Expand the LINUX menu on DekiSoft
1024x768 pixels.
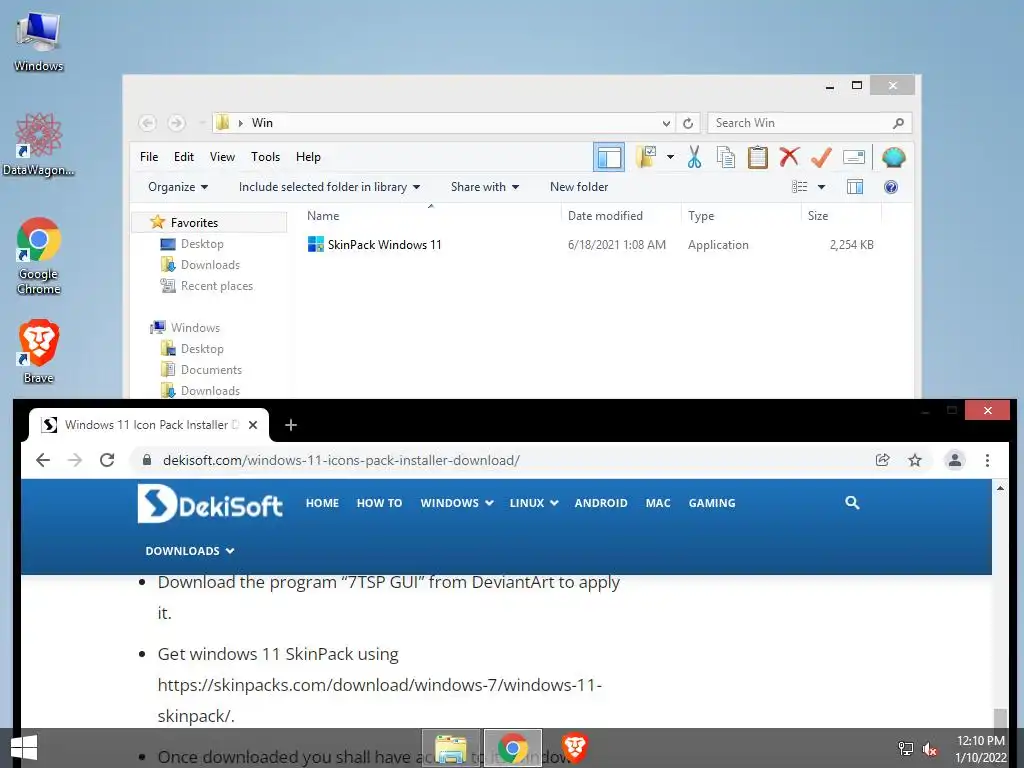(534, 503)
